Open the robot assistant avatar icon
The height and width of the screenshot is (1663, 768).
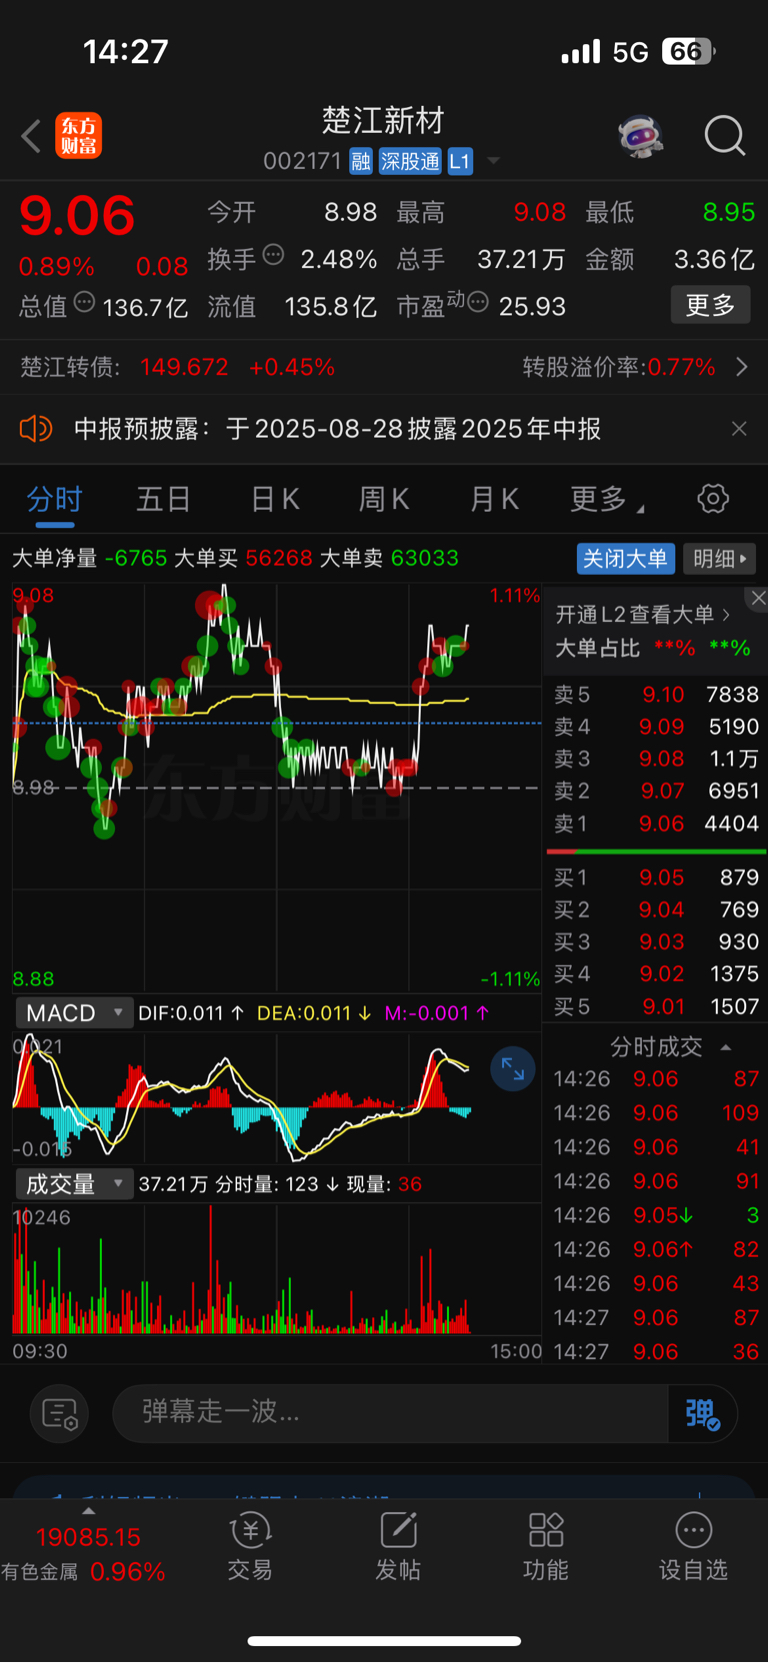click(641, 136)
